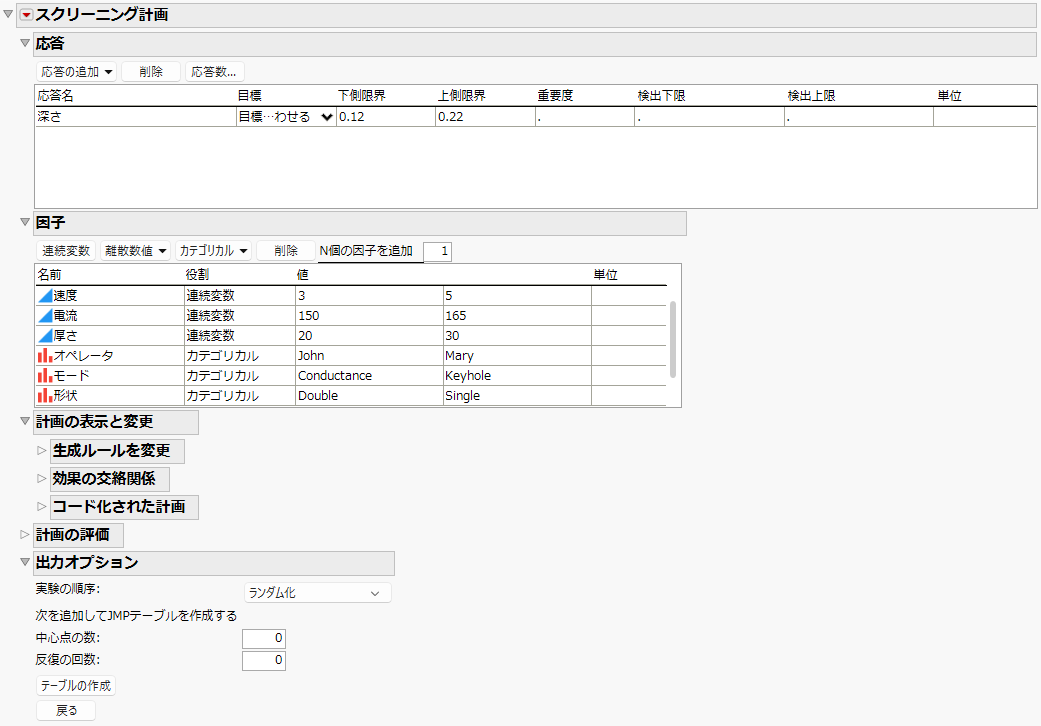Viewport: 1041px width, 726px height.
Task: Open the カテゴリカル factor dropdown
Action: tap(213, 251)
